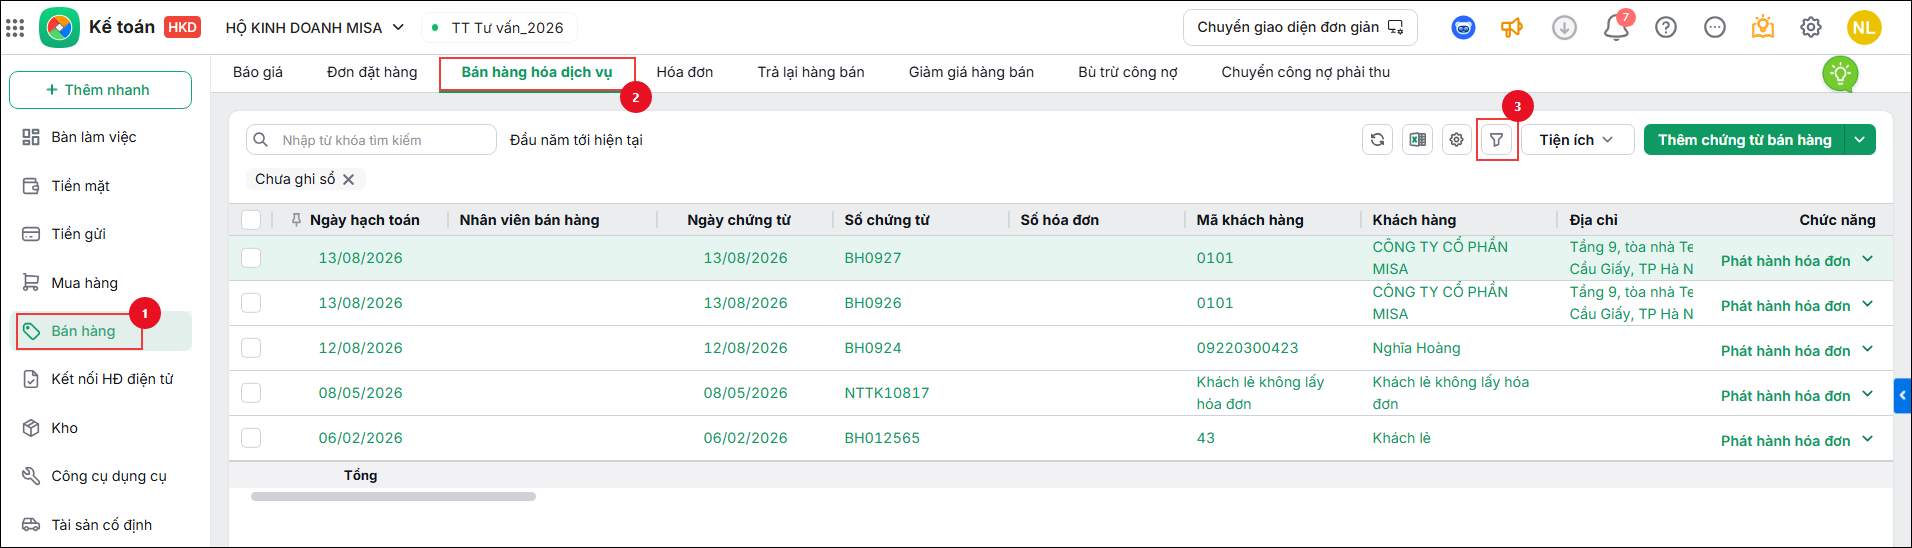Click the pin icon beside Ngày hạch toán
Image resolution: width=1912 pixels, height=548 pixels.
[x=296, y=220]
